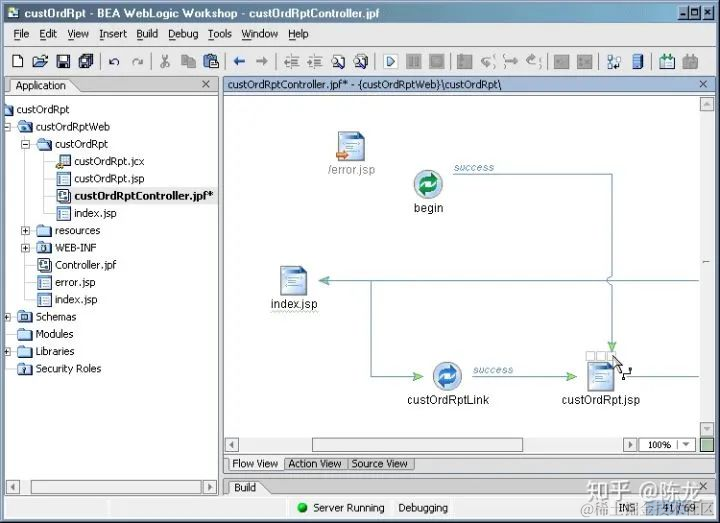Image resolution: width=720 pixels, height=523 pixels.
Task: Click the Stop debug icon
Action: click(436, 61)
